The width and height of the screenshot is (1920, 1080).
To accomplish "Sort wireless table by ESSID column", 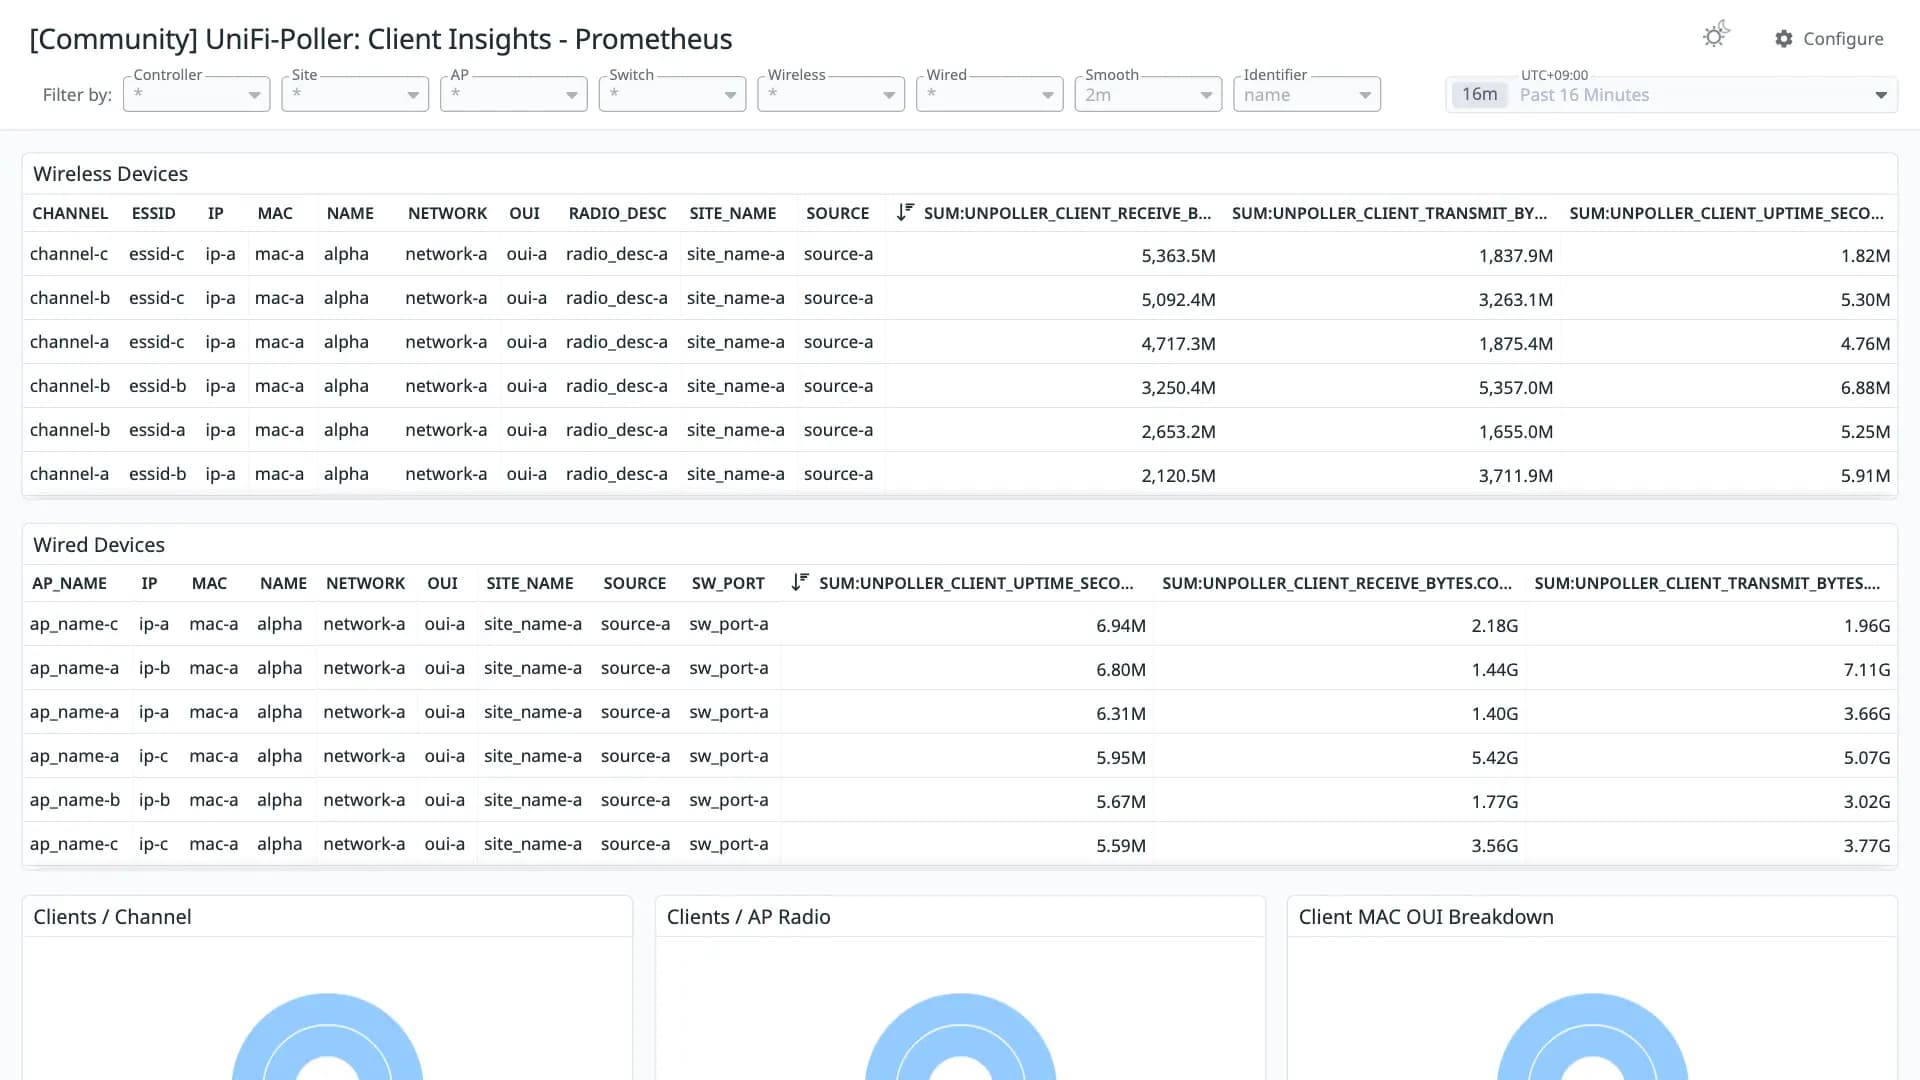I will 153,213.
